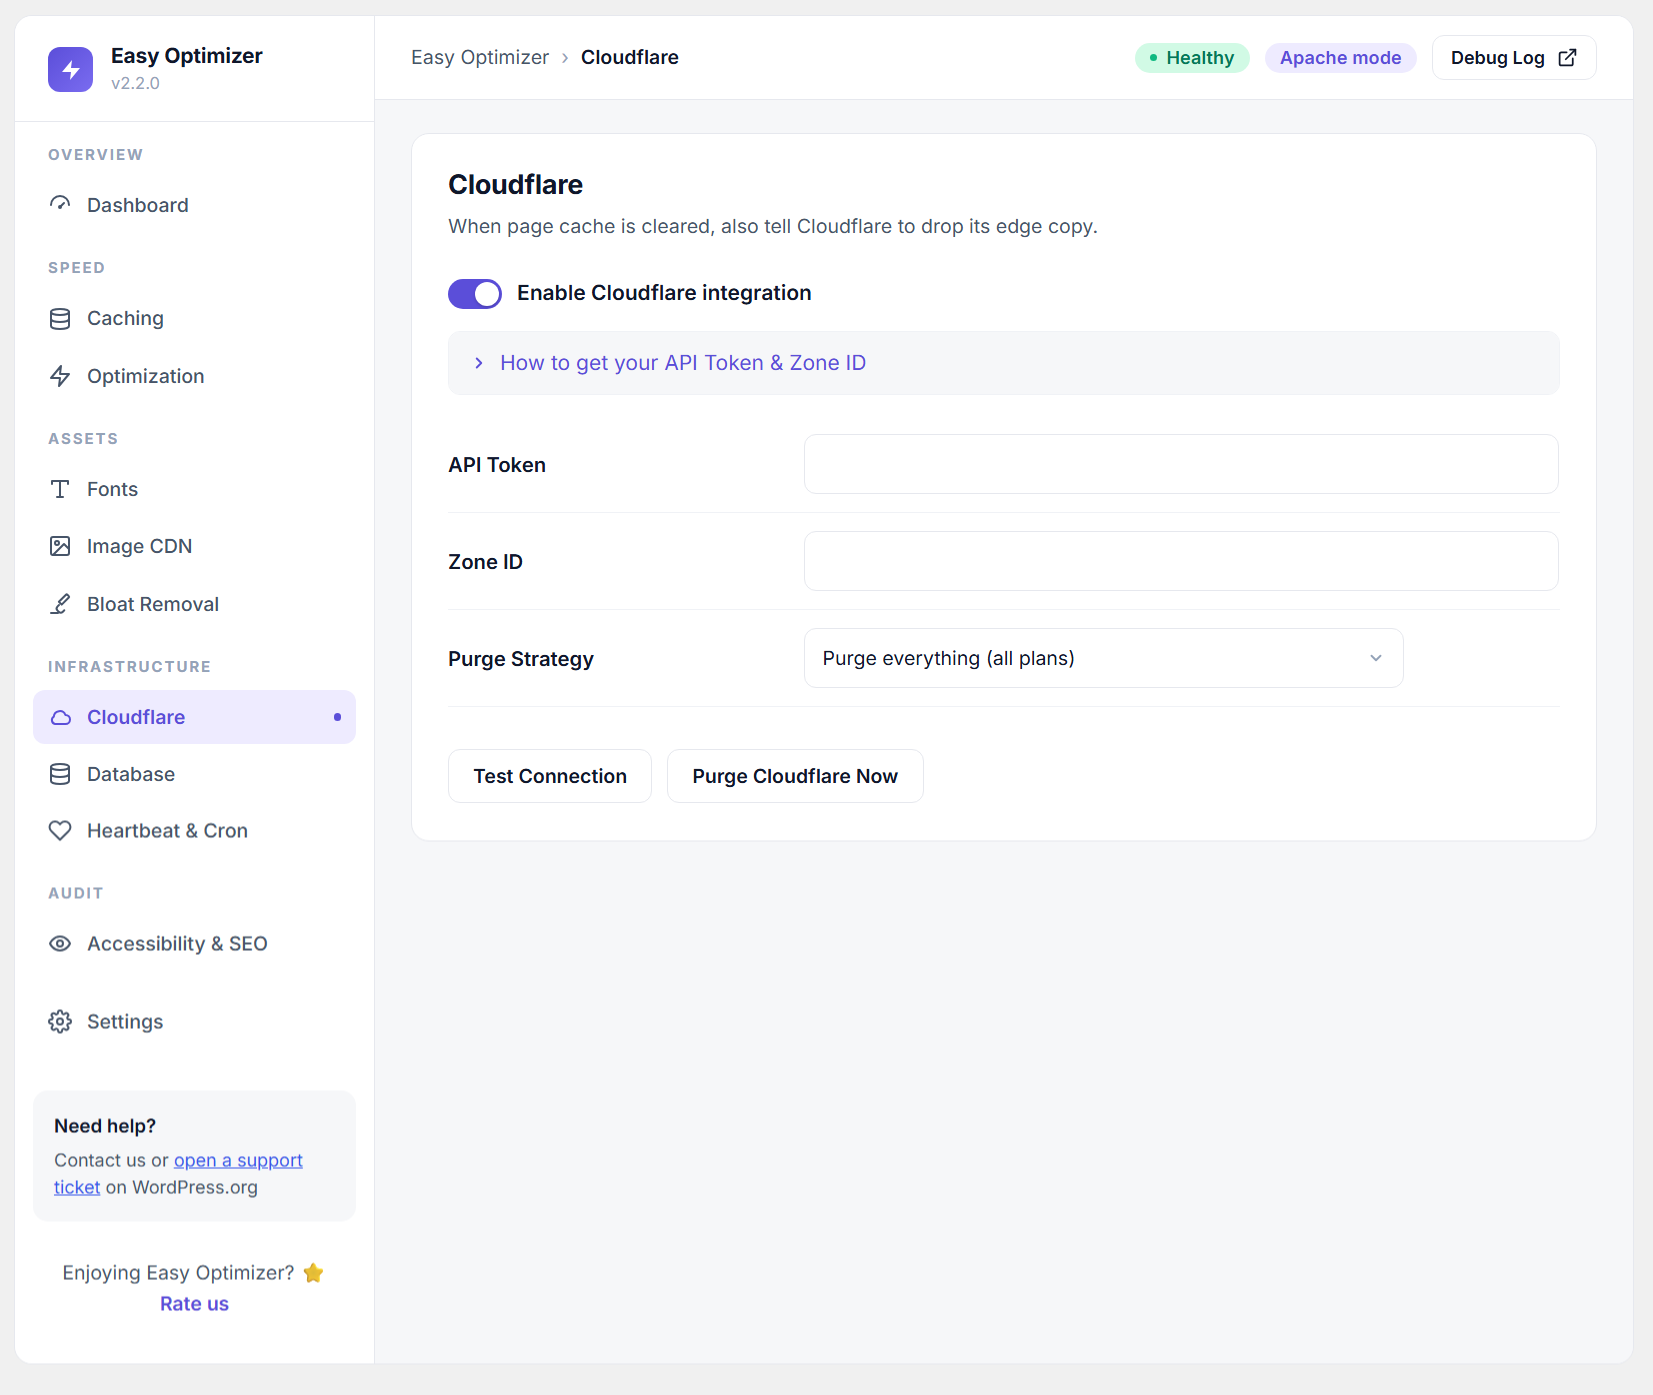Viewport: 1653px width, 1395px height.
Task: Click the Need help? heading
Action: pos(105,1126)
